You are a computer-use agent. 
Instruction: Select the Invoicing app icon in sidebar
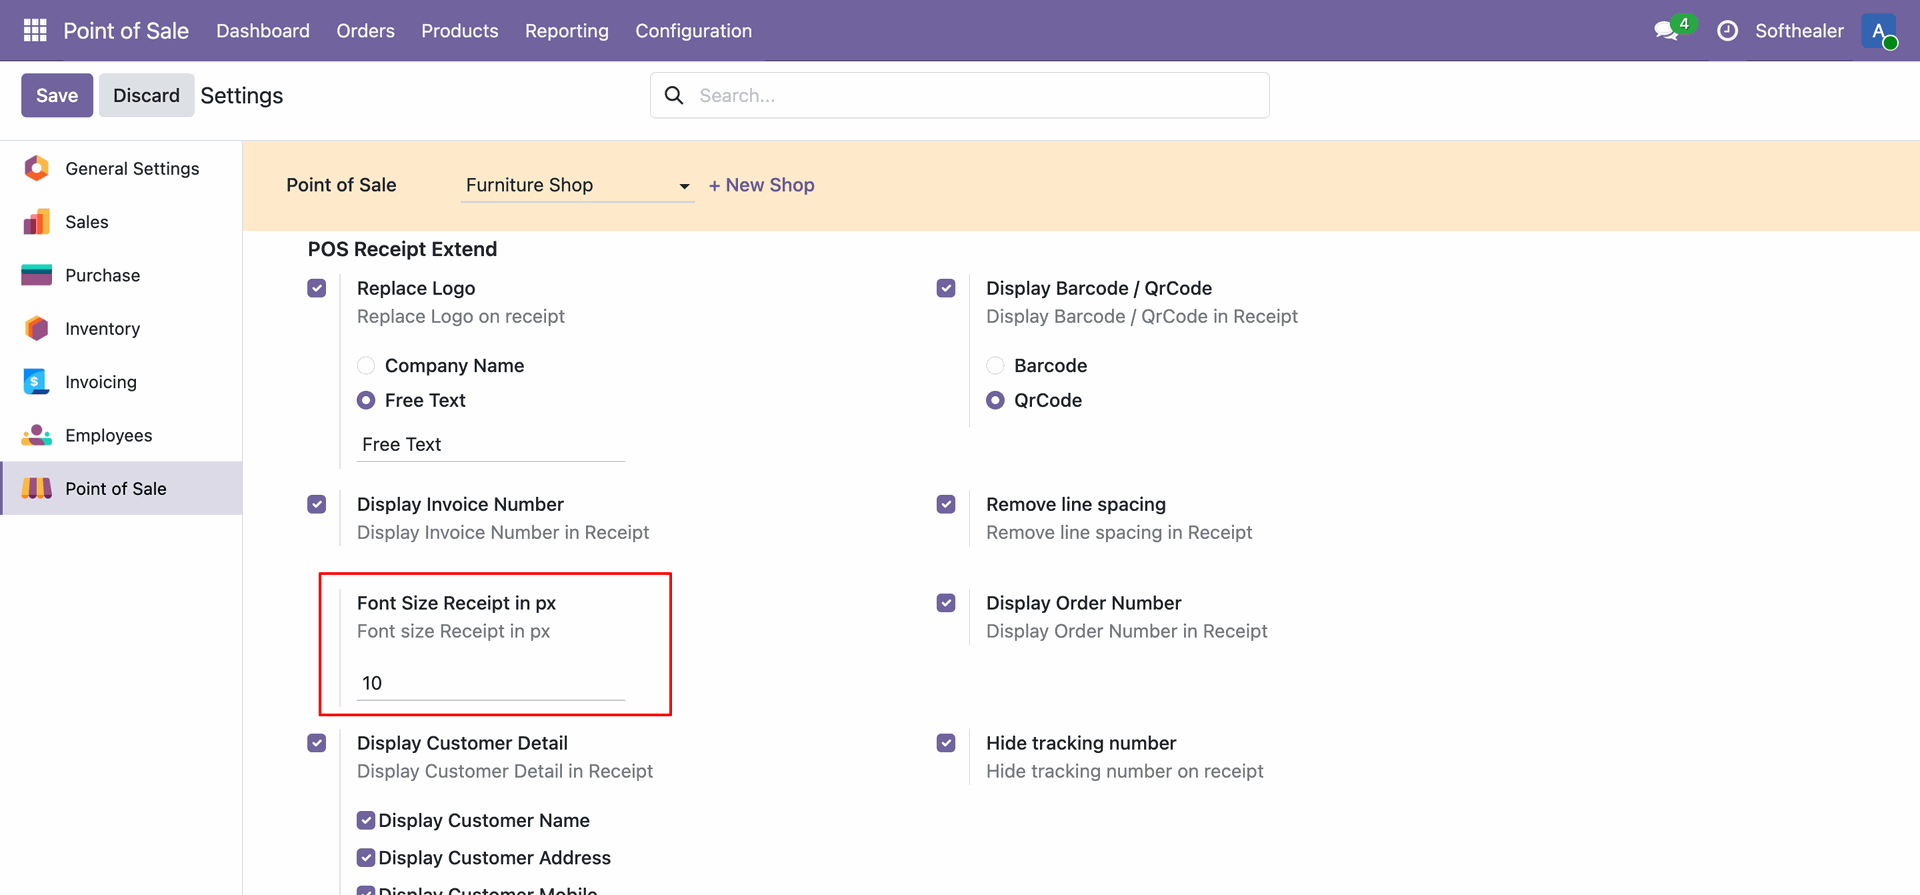click(37, 382)
